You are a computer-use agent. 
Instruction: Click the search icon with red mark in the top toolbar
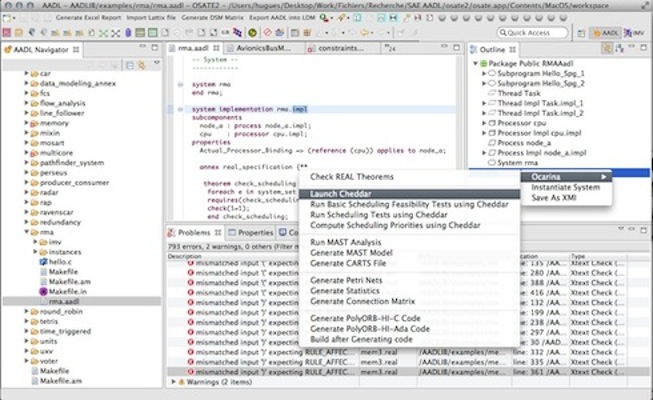point(324,18)
